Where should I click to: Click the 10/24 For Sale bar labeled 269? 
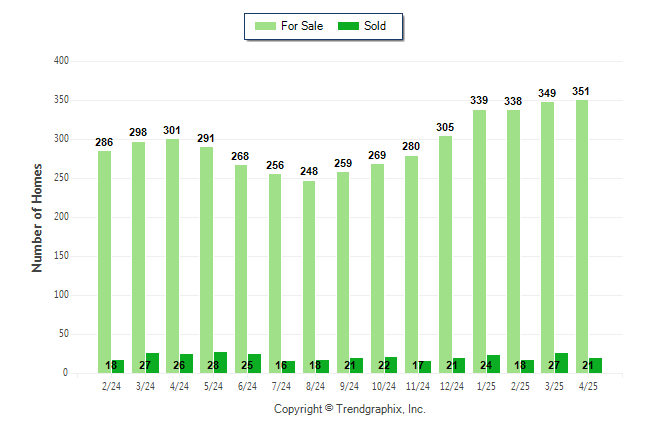tap(377, 269)
